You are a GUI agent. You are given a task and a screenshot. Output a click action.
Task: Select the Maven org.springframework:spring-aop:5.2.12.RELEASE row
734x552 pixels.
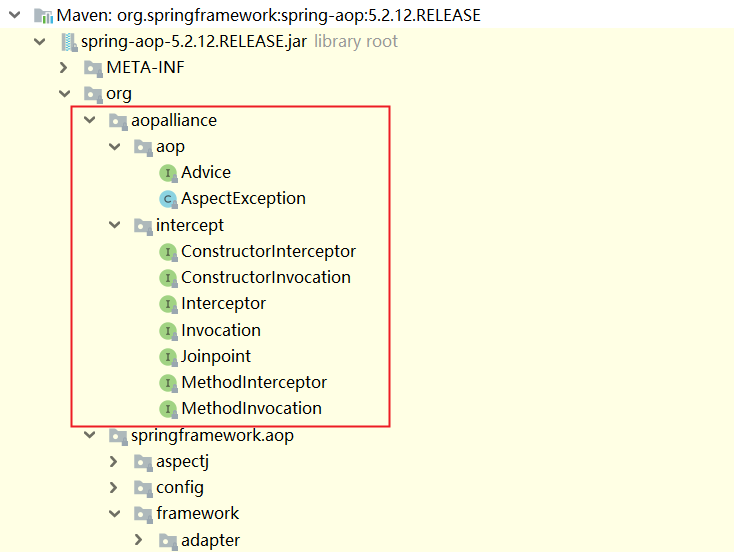coord(269,15)
